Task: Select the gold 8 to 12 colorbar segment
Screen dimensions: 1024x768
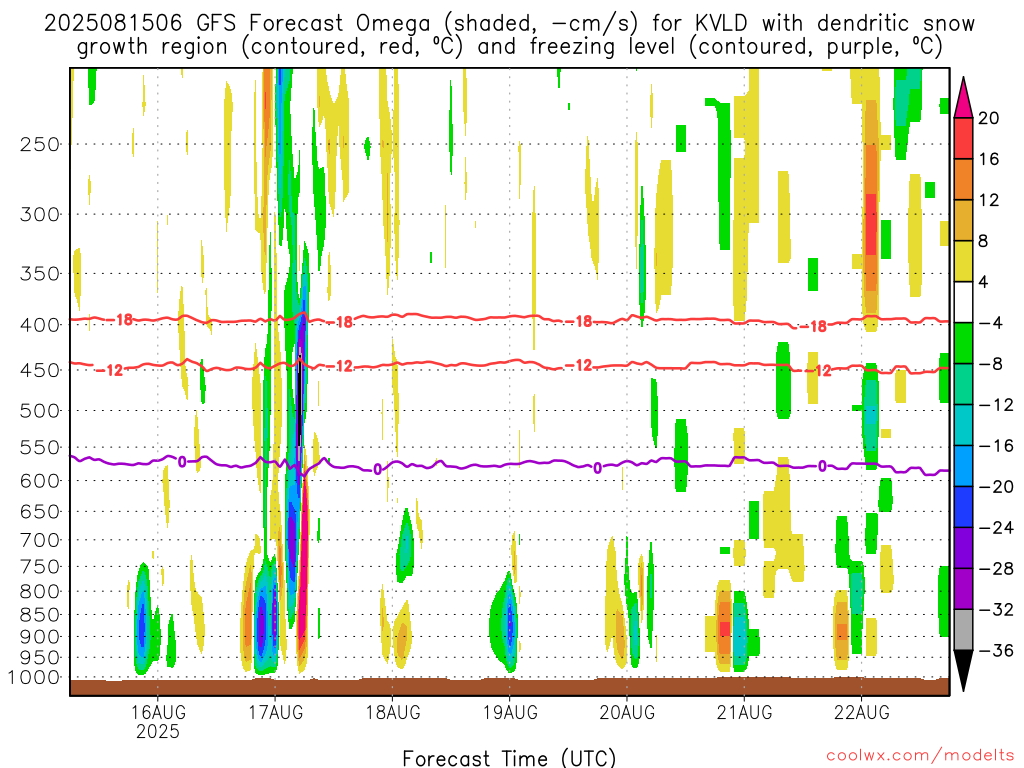Action: (x=963, y=221)
